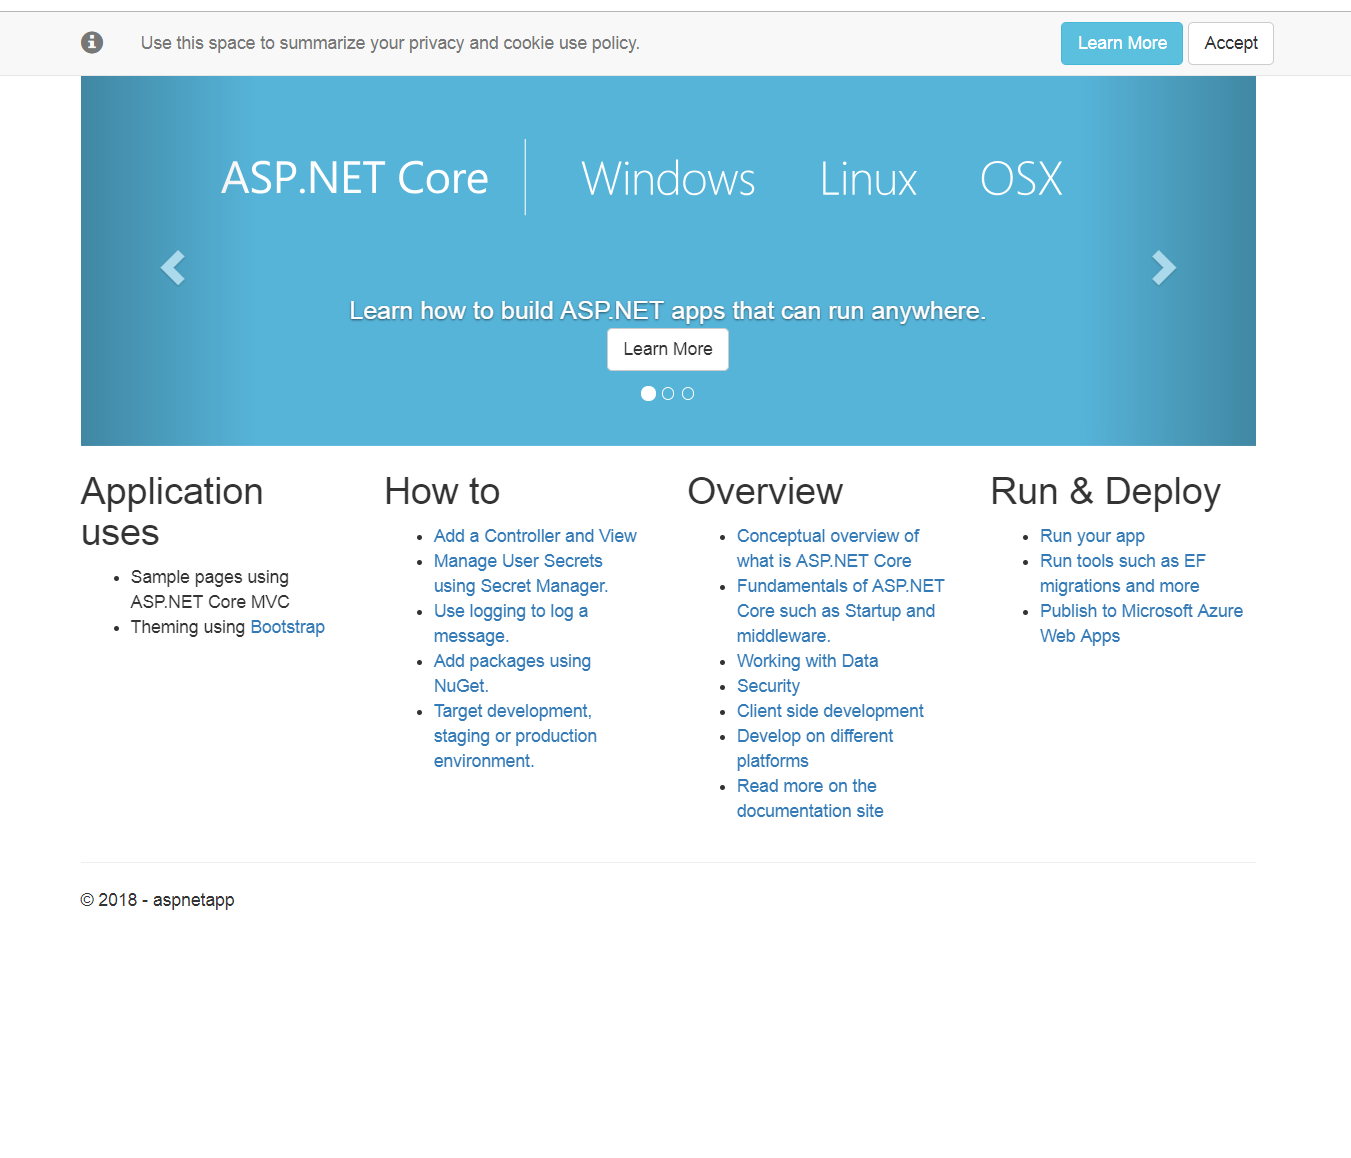Open Add packages using NuGet link

tap(512, 674)
